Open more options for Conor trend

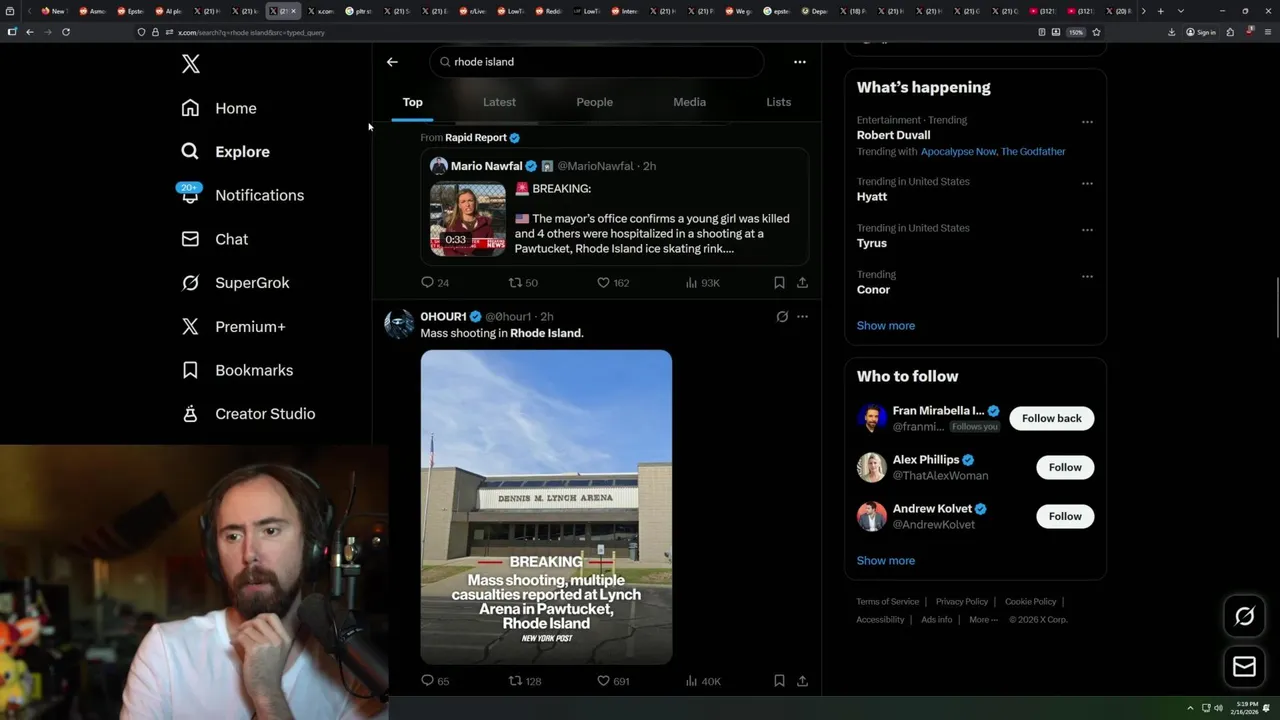click(x=1087, y=276)
